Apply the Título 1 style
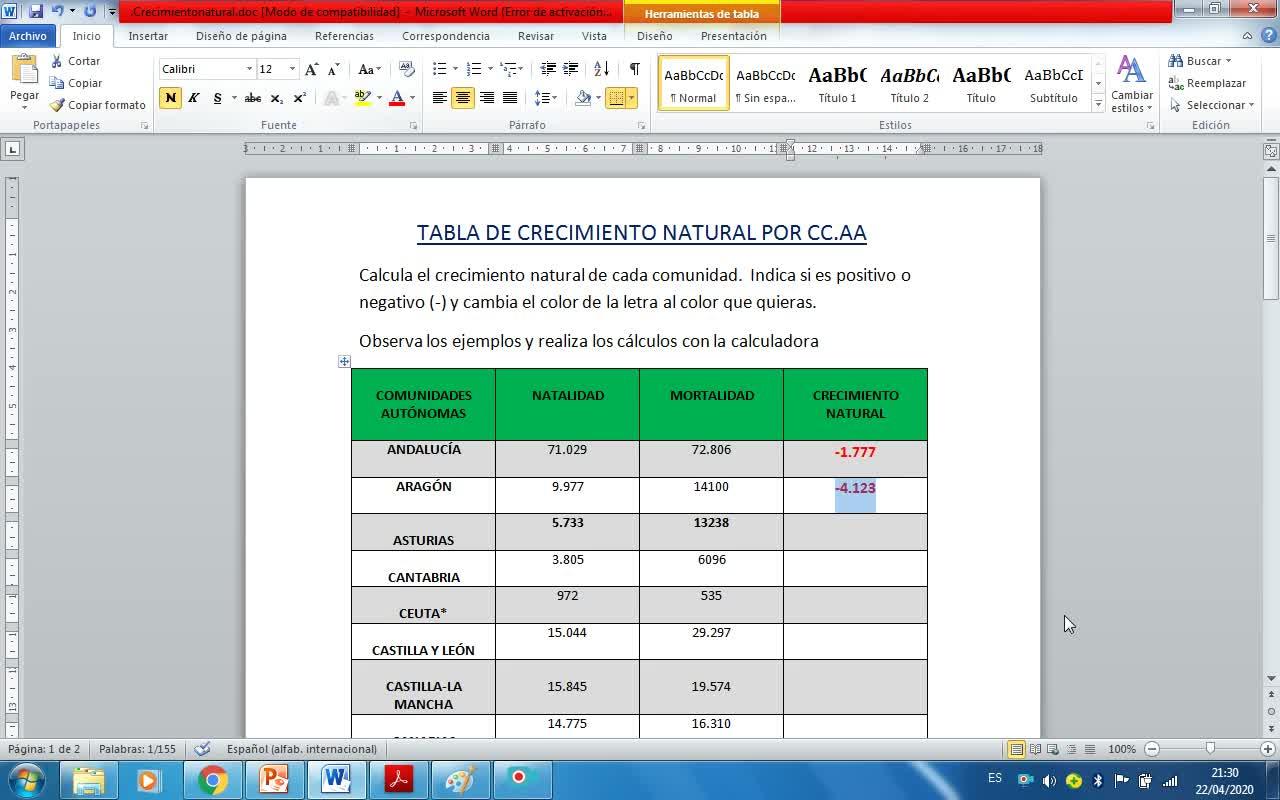1280x800 pixels. 837,83
